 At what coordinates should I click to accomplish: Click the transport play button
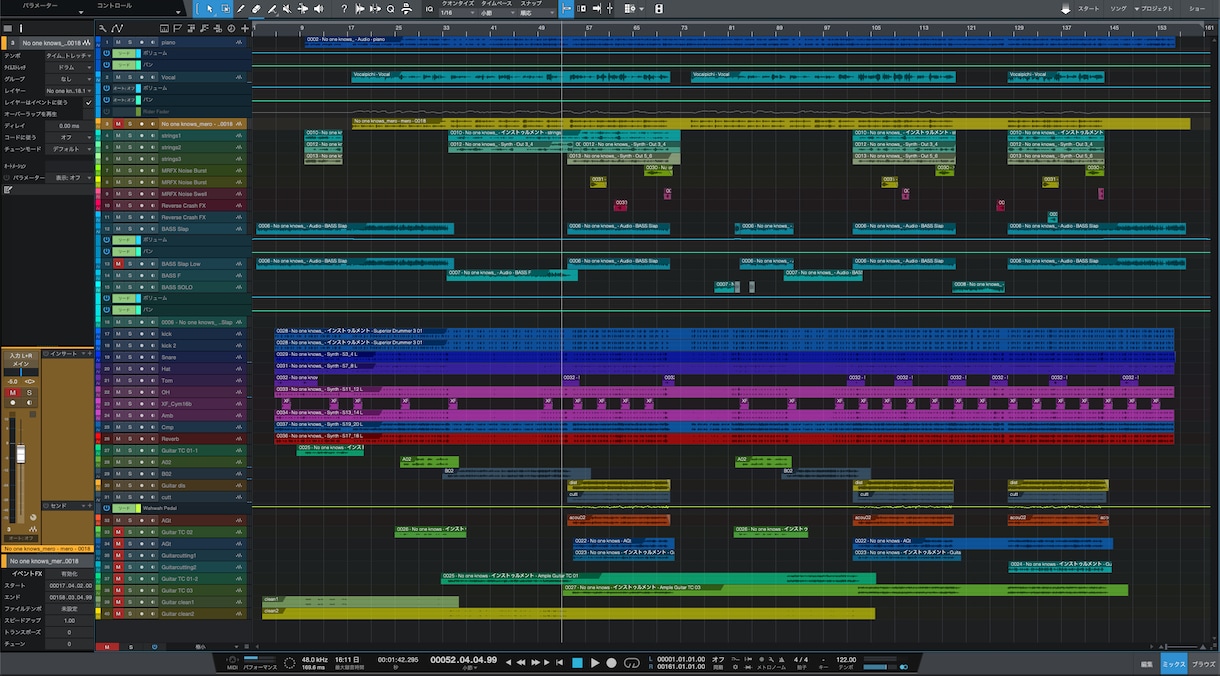pos(595,662)
